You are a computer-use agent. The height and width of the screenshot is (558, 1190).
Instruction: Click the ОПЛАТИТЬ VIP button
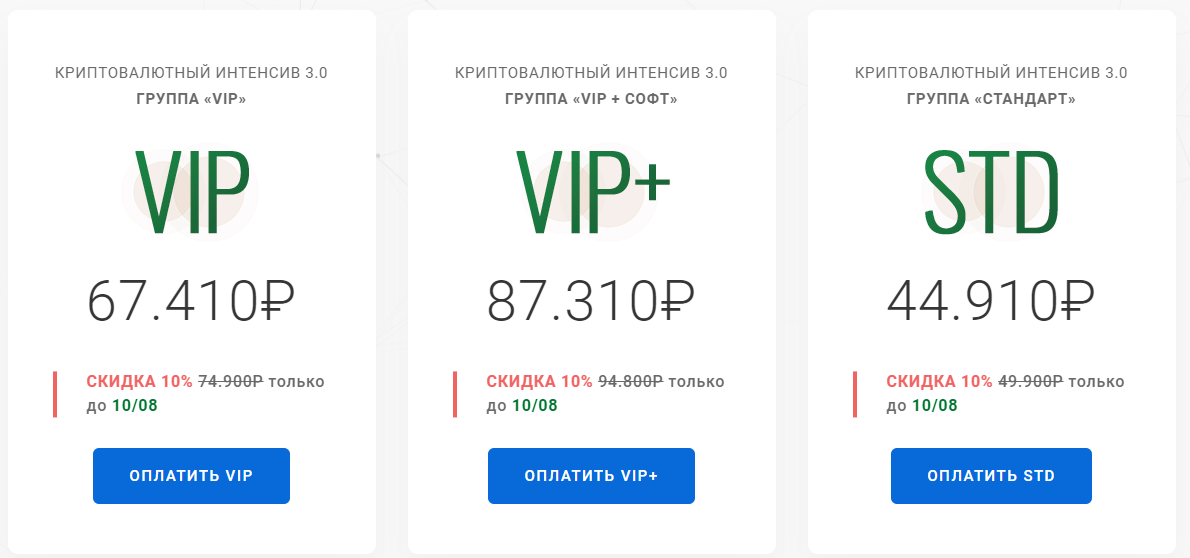[191, 476]
